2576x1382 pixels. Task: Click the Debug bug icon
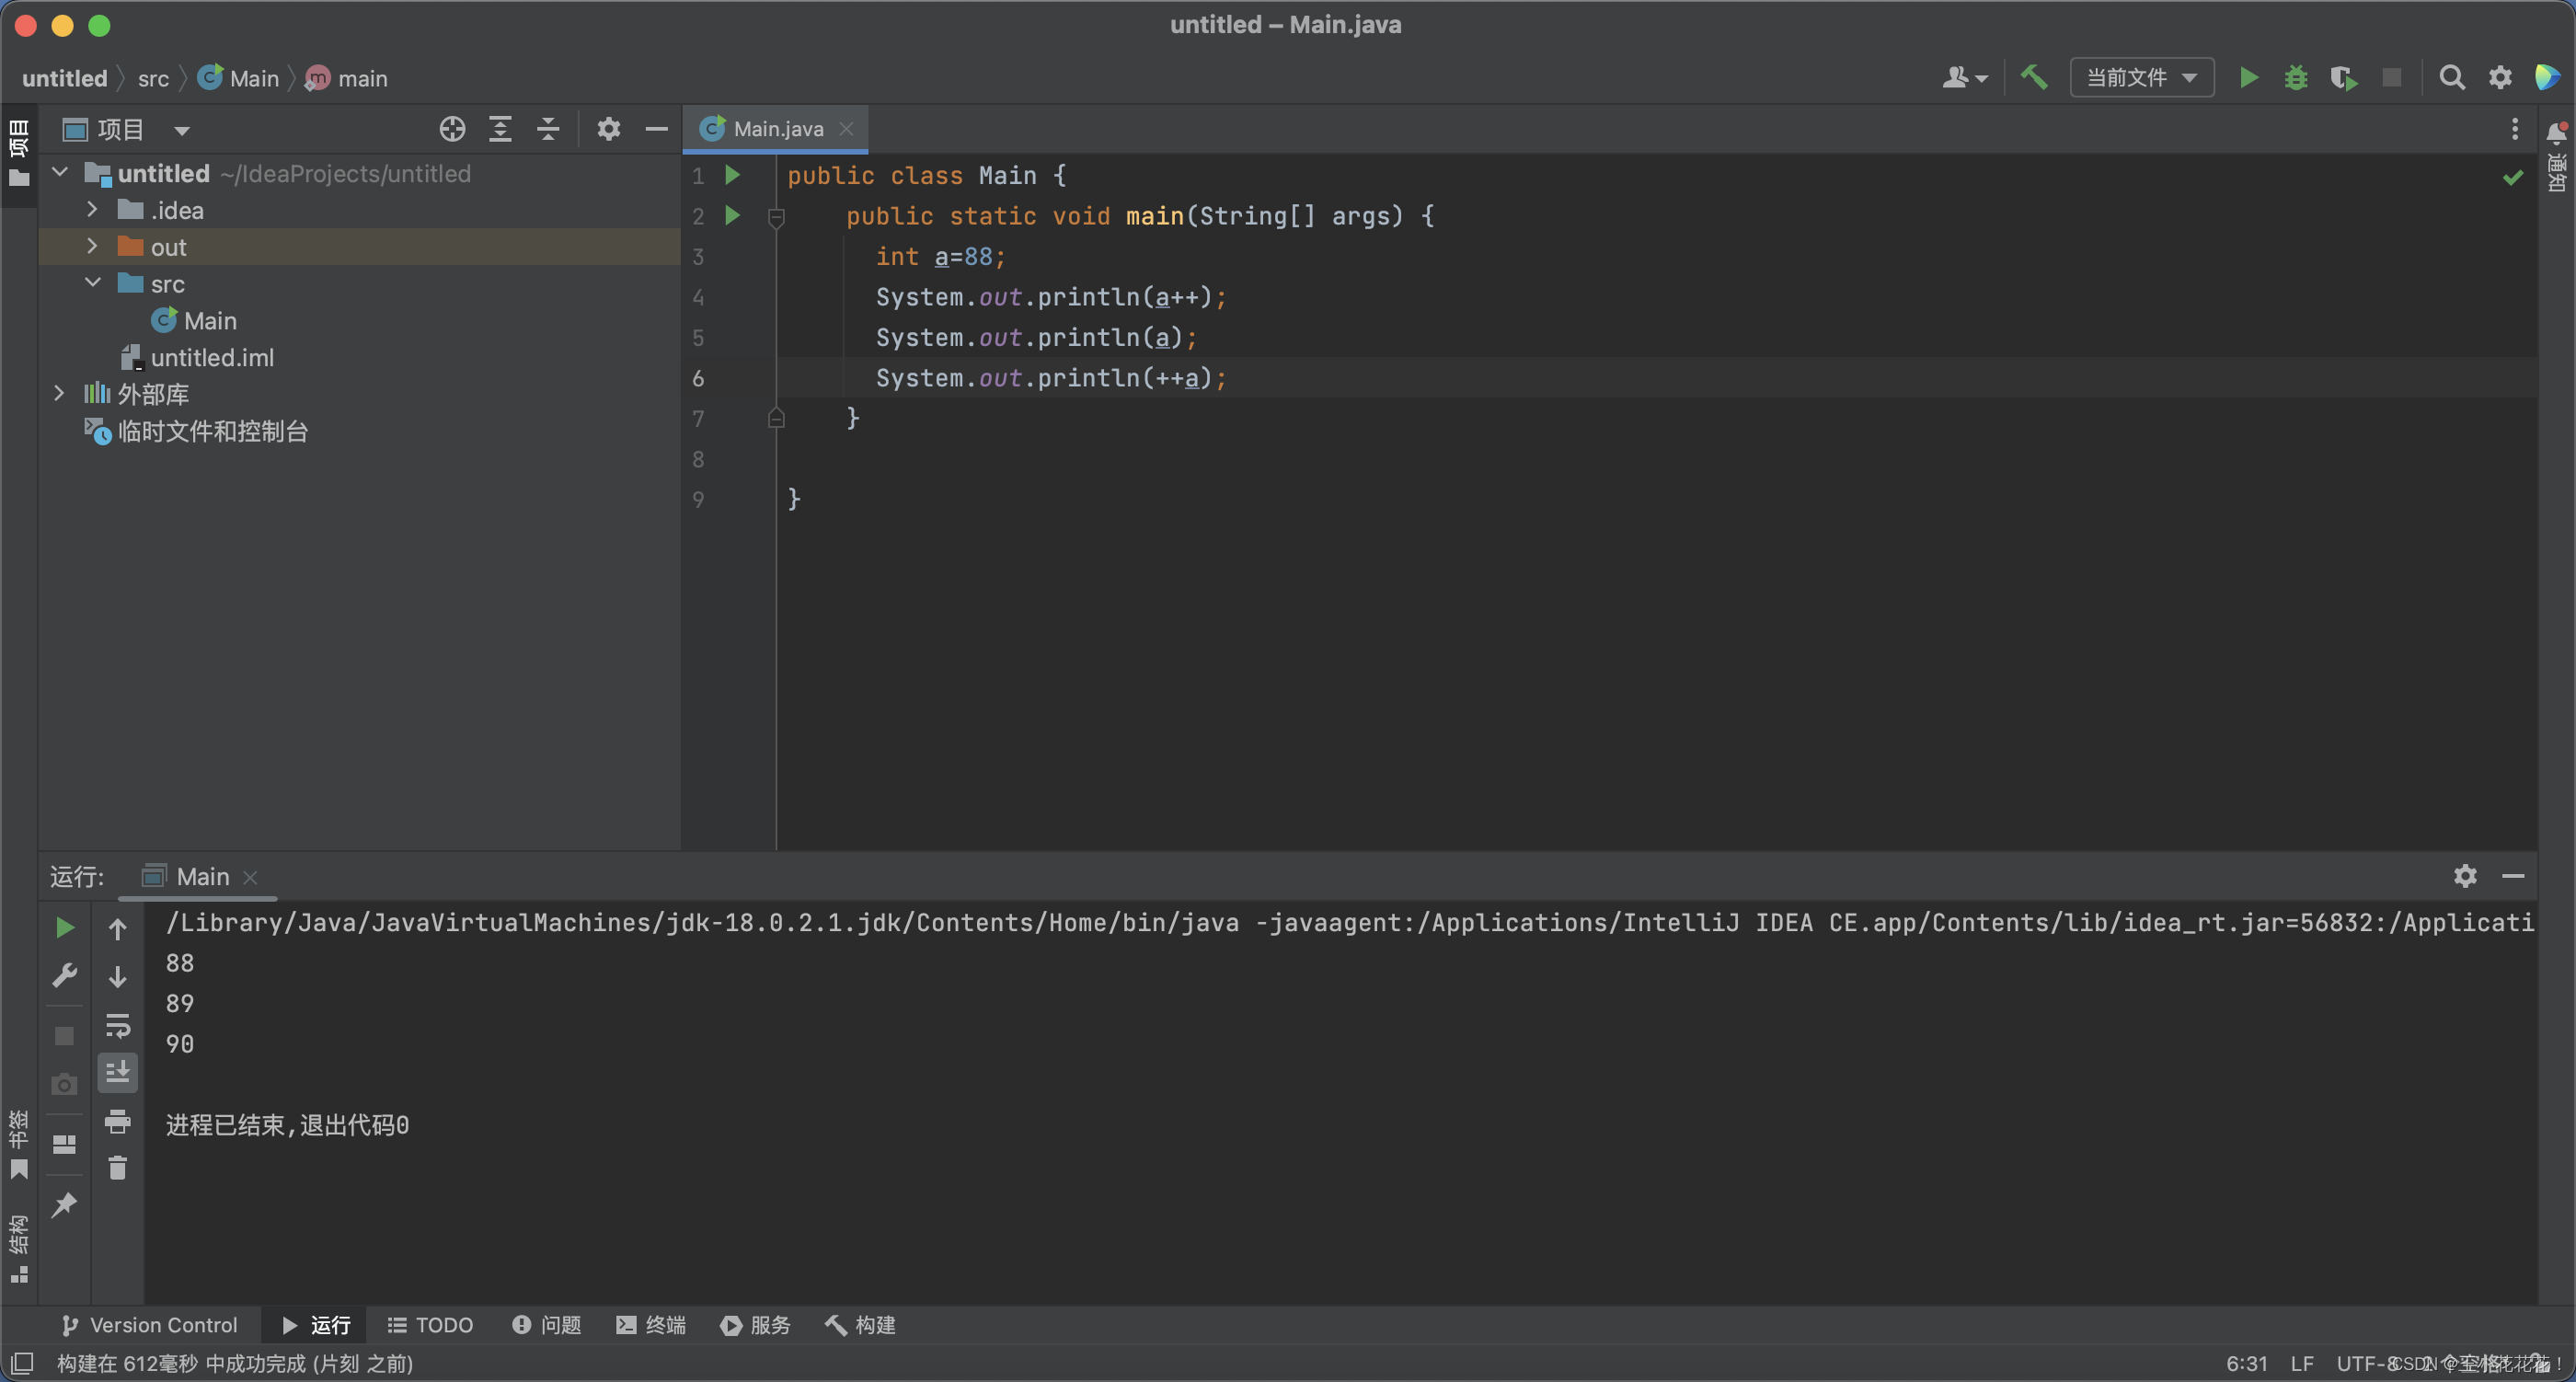(2296, 77)
